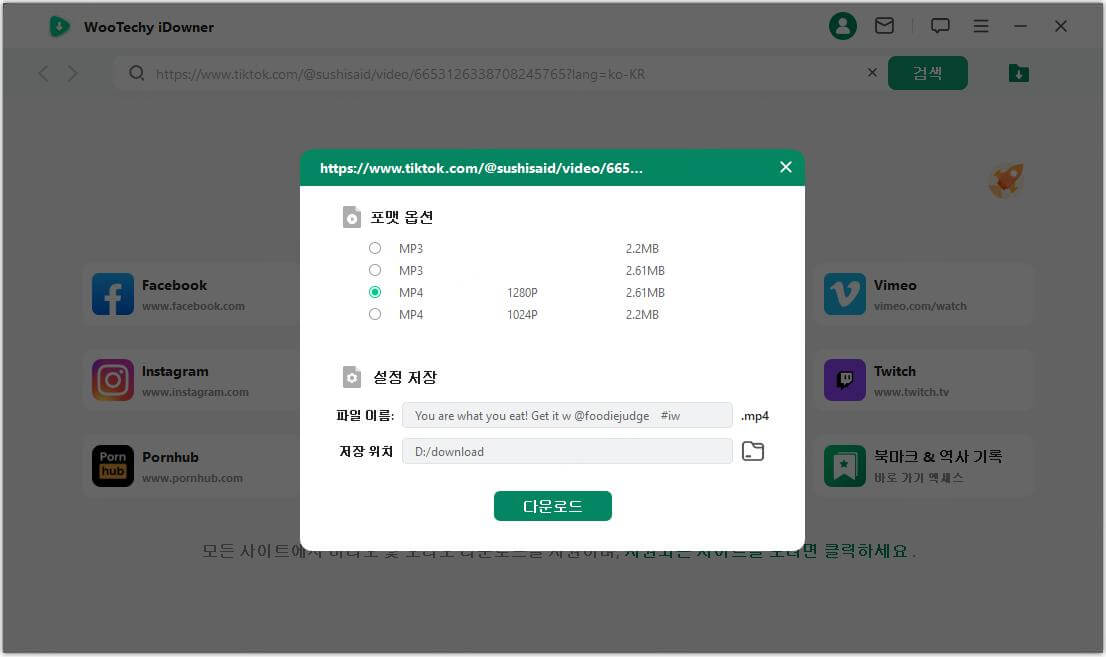The image size is (1106, 657).
Task: Clear the URL with the X icon
Action: click(872, 73)
